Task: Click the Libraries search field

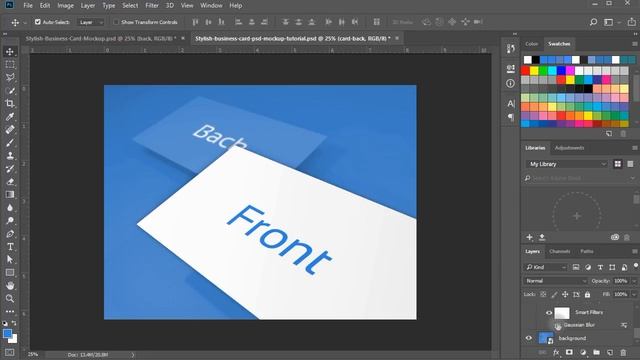Action: coord(580,178)
